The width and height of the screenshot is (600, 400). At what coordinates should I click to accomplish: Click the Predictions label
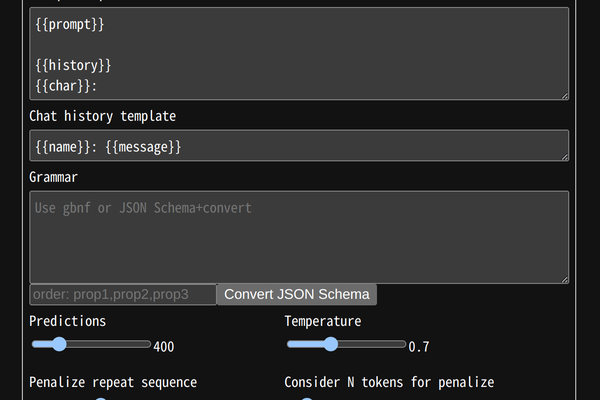pos(67,321)
